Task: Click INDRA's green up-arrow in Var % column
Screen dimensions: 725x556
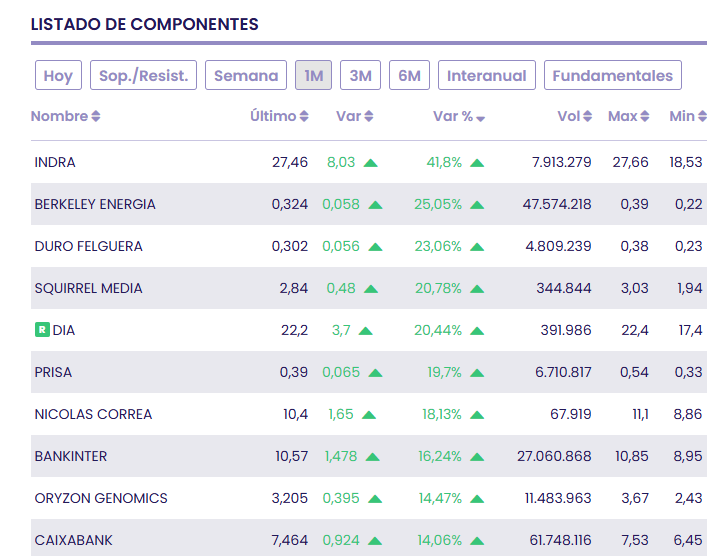Action: (x=477, y=163)
